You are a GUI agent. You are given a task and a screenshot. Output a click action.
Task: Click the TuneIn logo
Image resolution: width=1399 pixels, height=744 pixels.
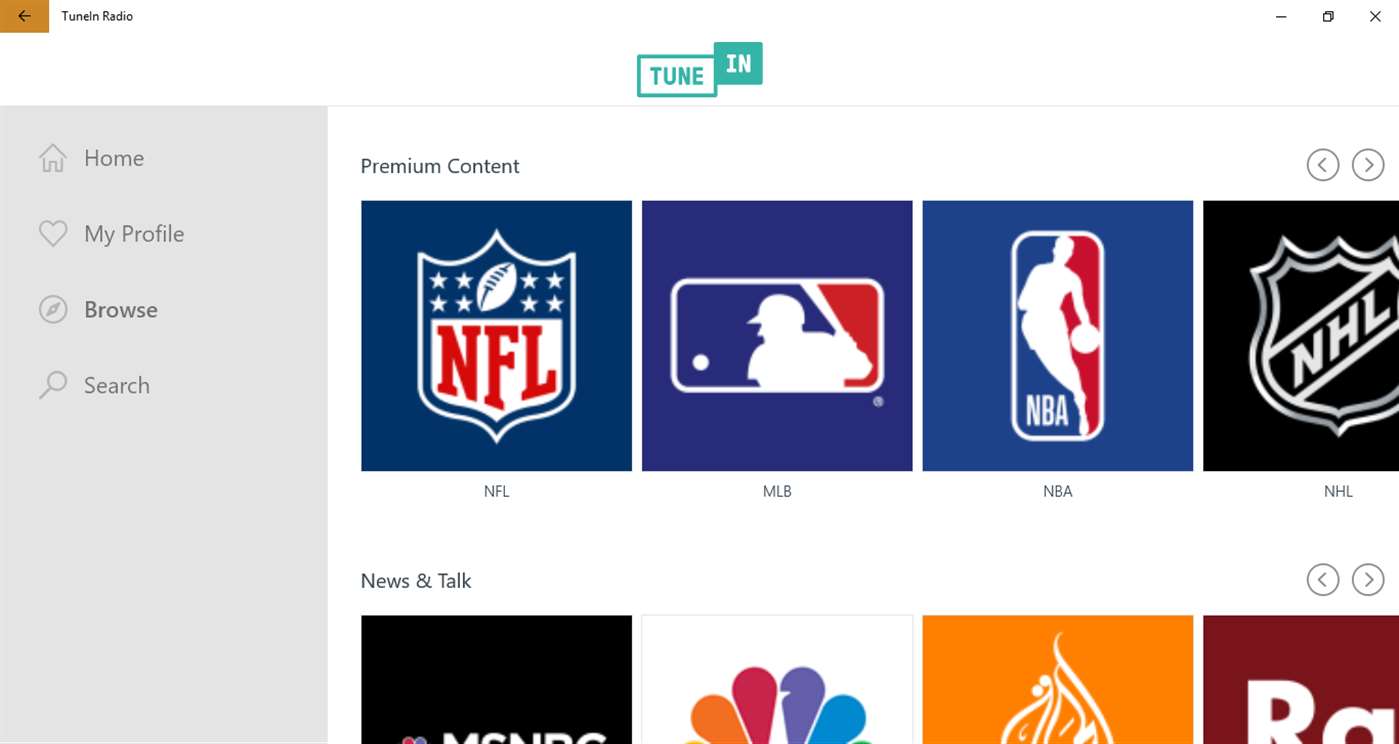click(x=699, y=69)
